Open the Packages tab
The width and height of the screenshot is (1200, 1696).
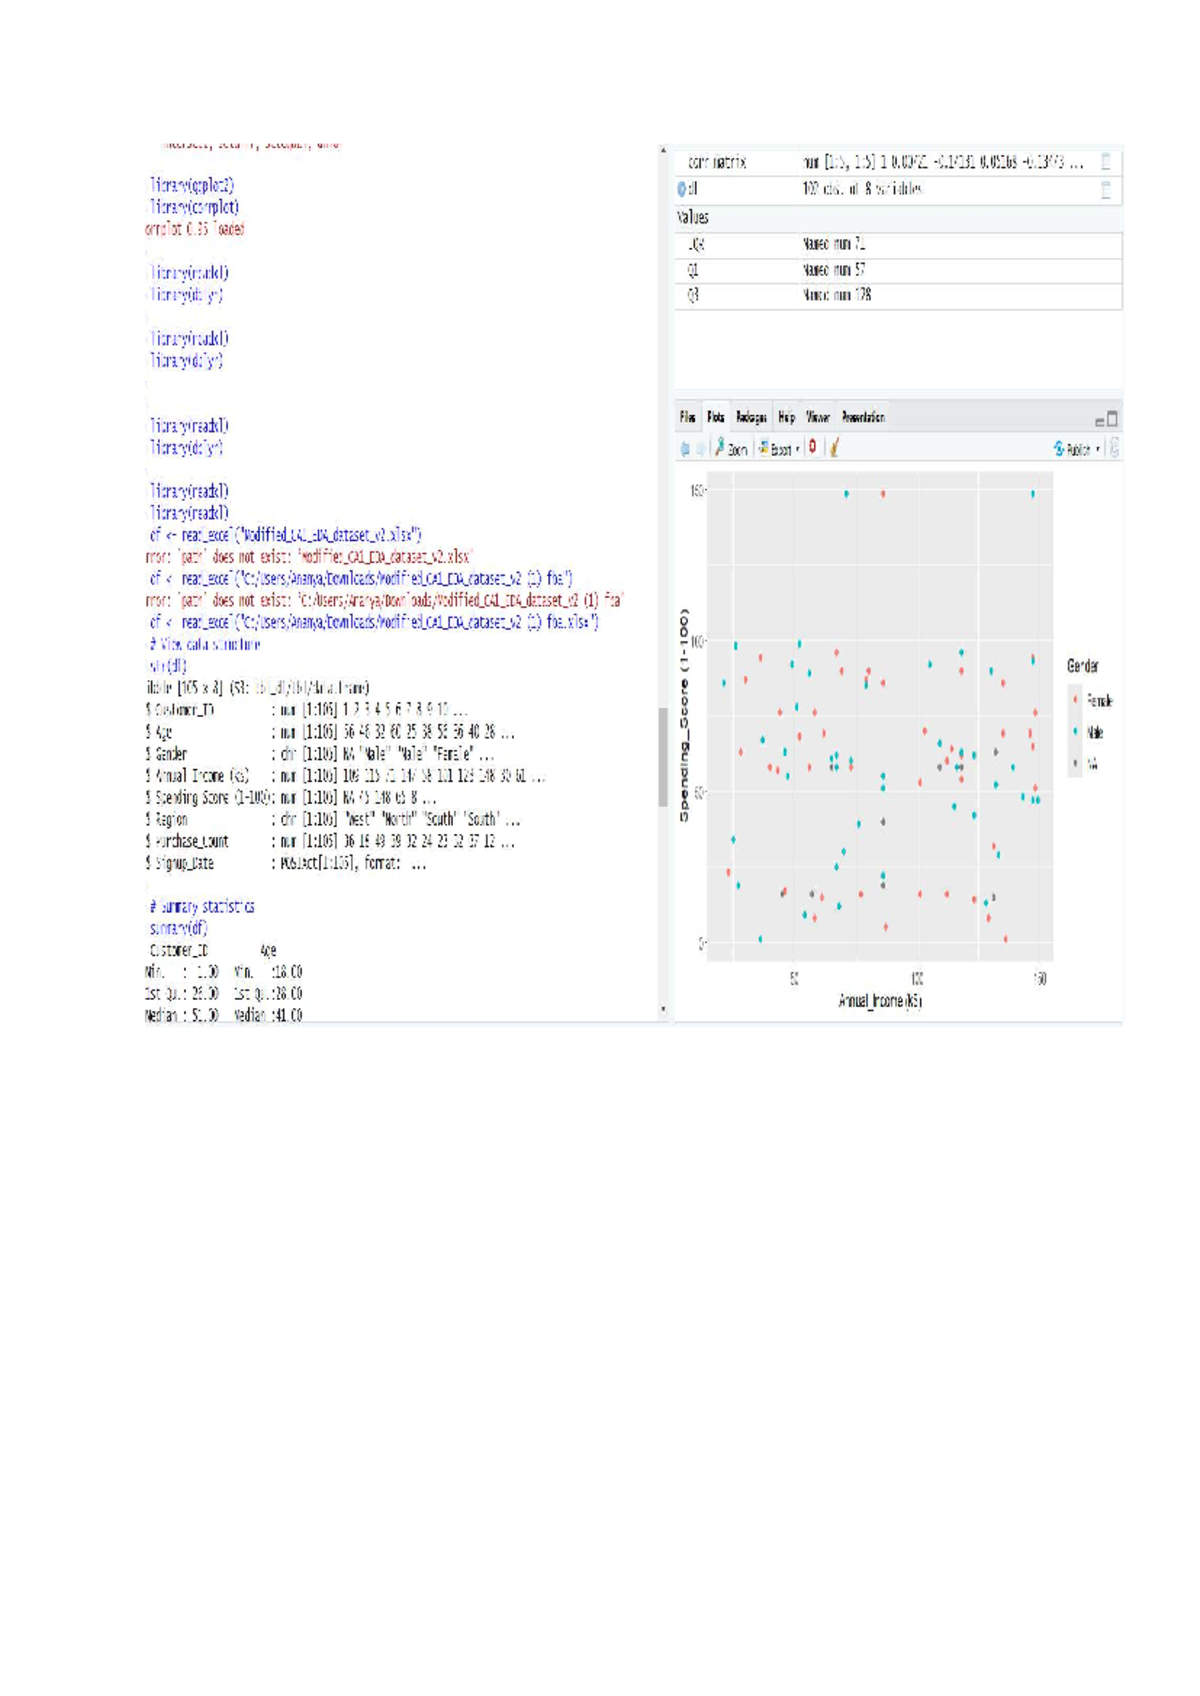751,418
